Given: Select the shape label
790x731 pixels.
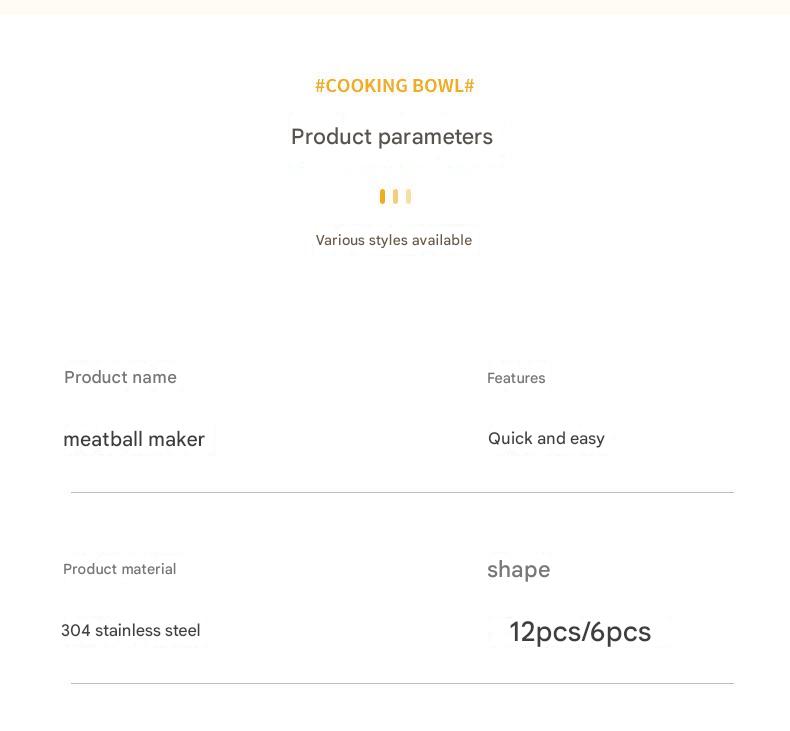Looking at the screenshot, I should coord(518,569).
